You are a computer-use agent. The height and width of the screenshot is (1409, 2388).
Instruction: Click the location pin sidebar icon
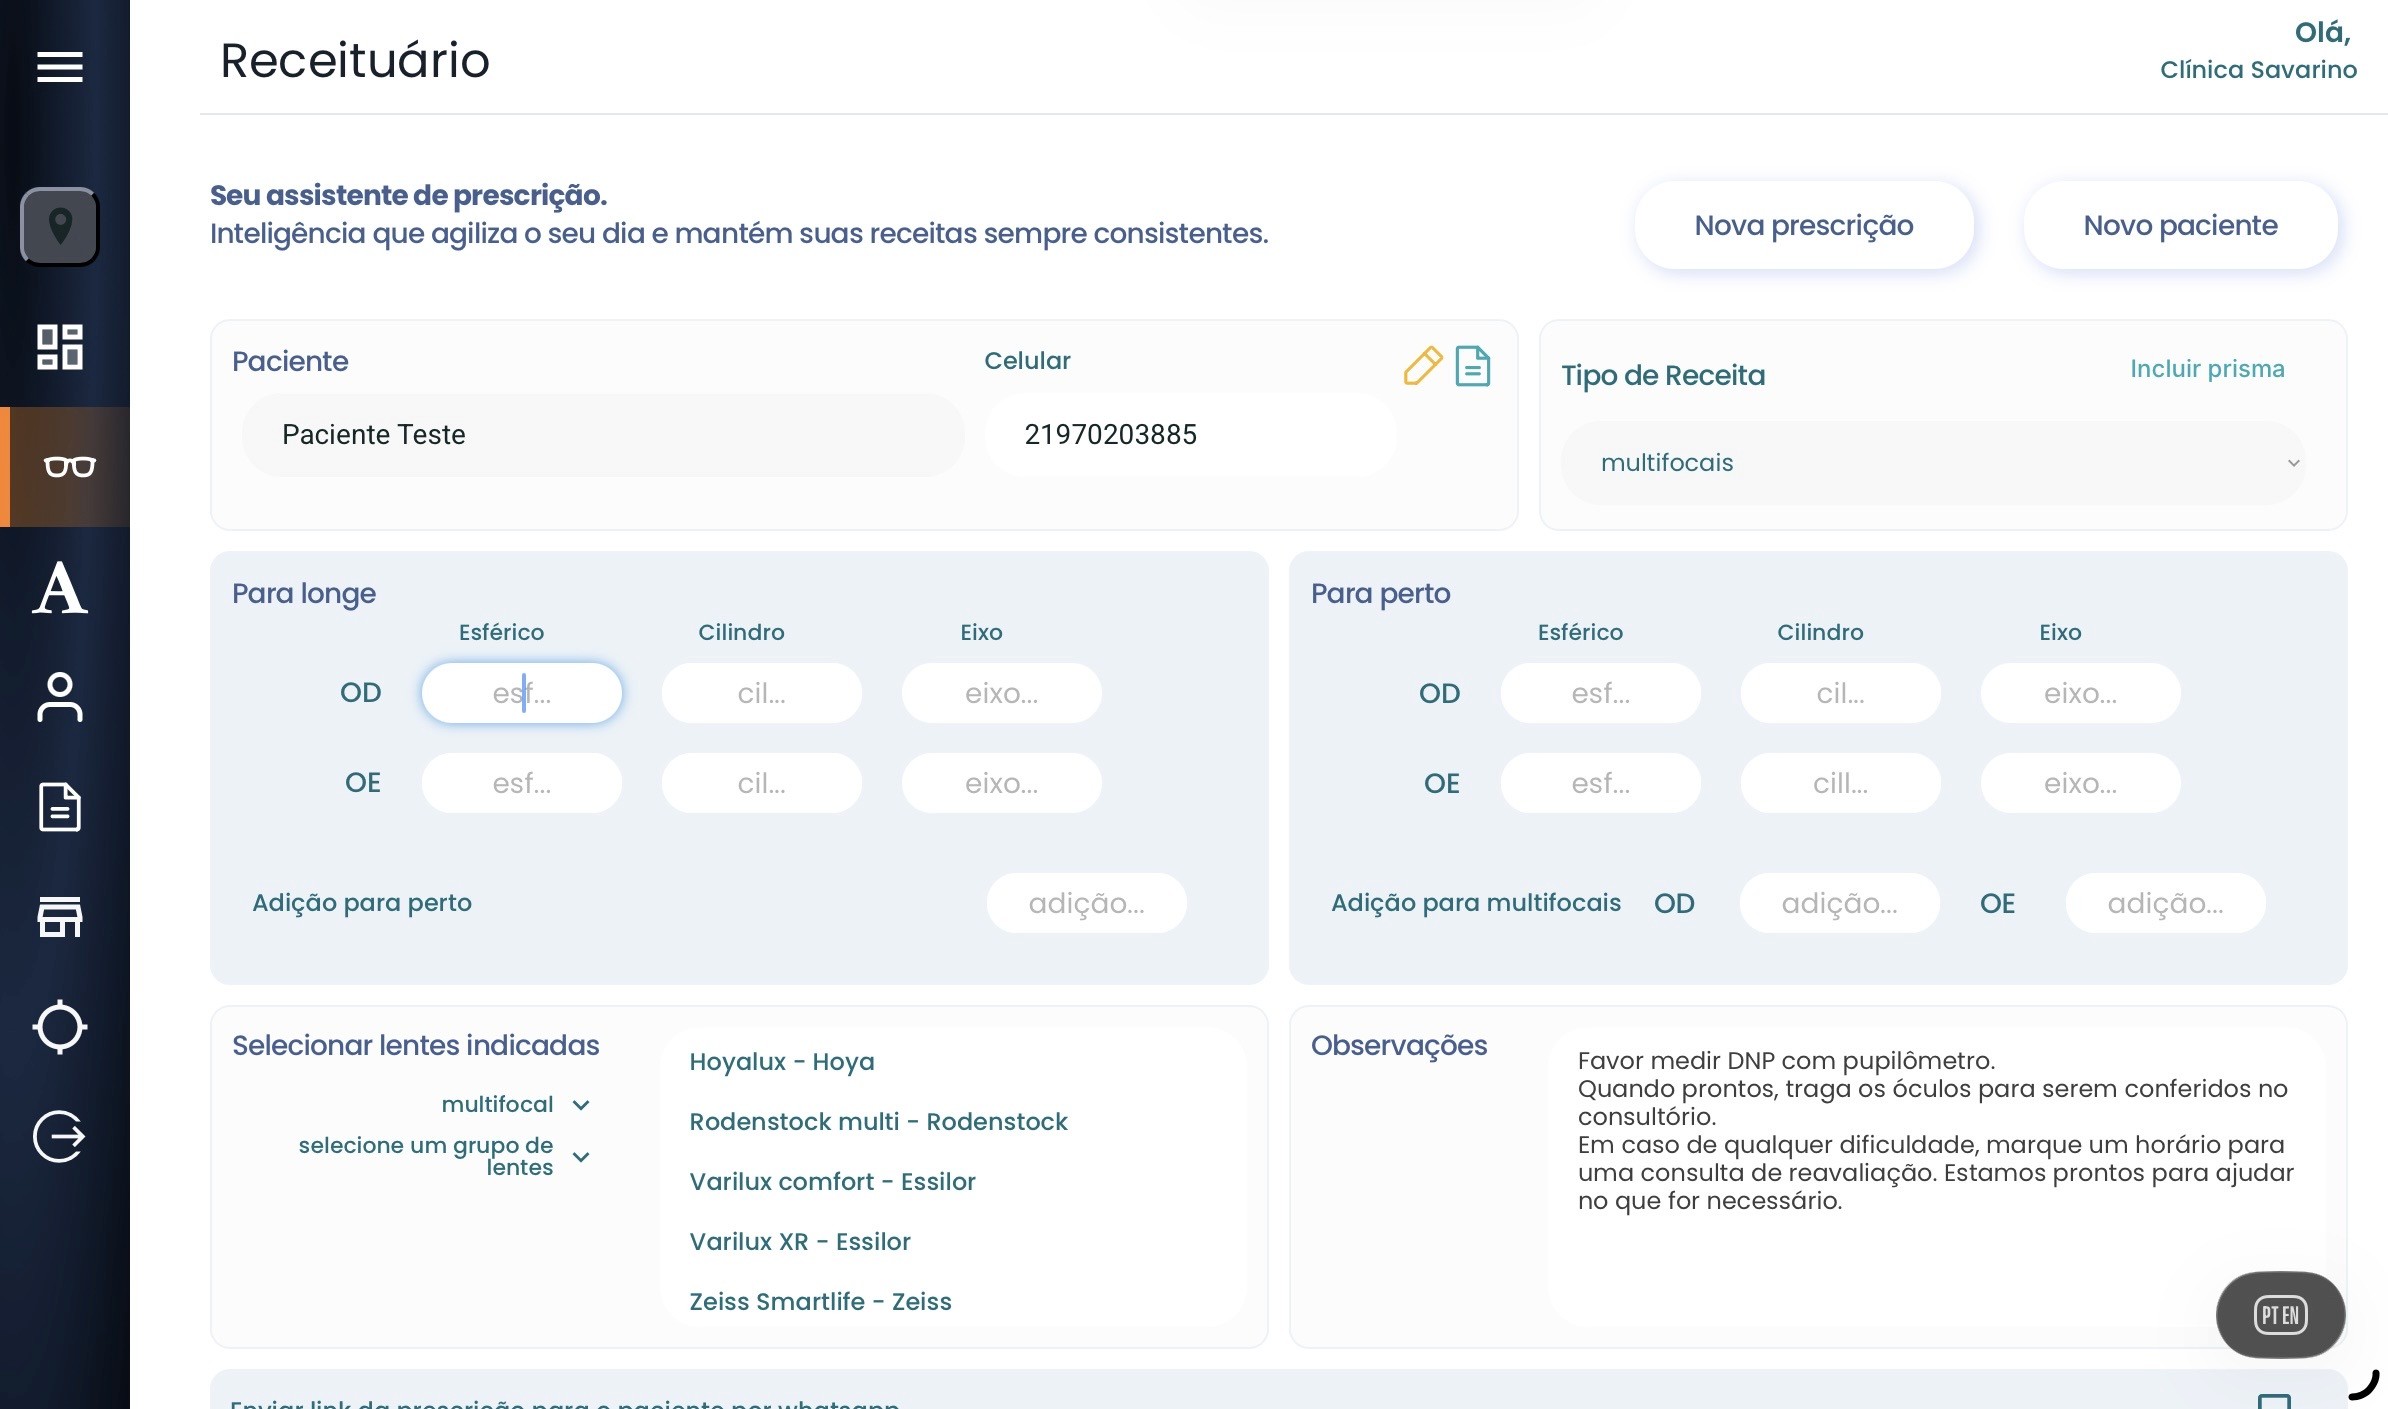point(60,227)
